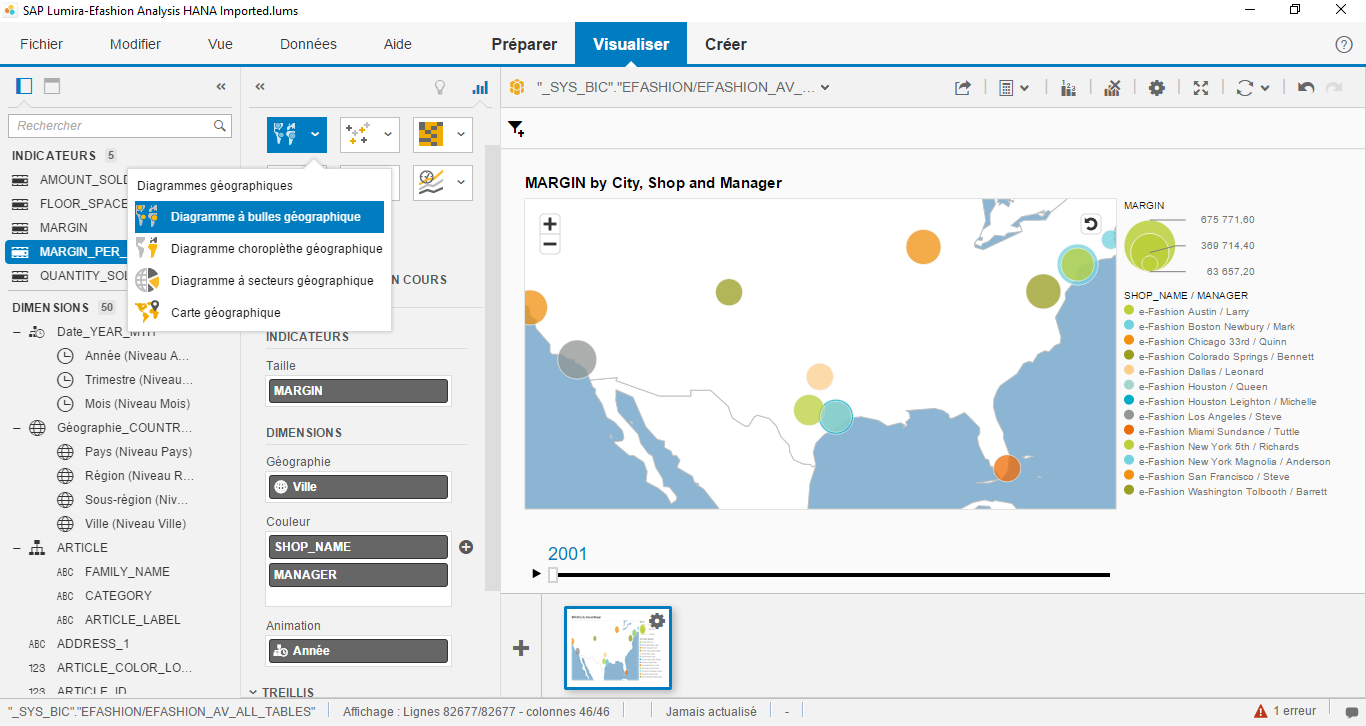The image size is (1366, 726).
Task: Open the refresh options dropdown arrow
Action: 1265,88
